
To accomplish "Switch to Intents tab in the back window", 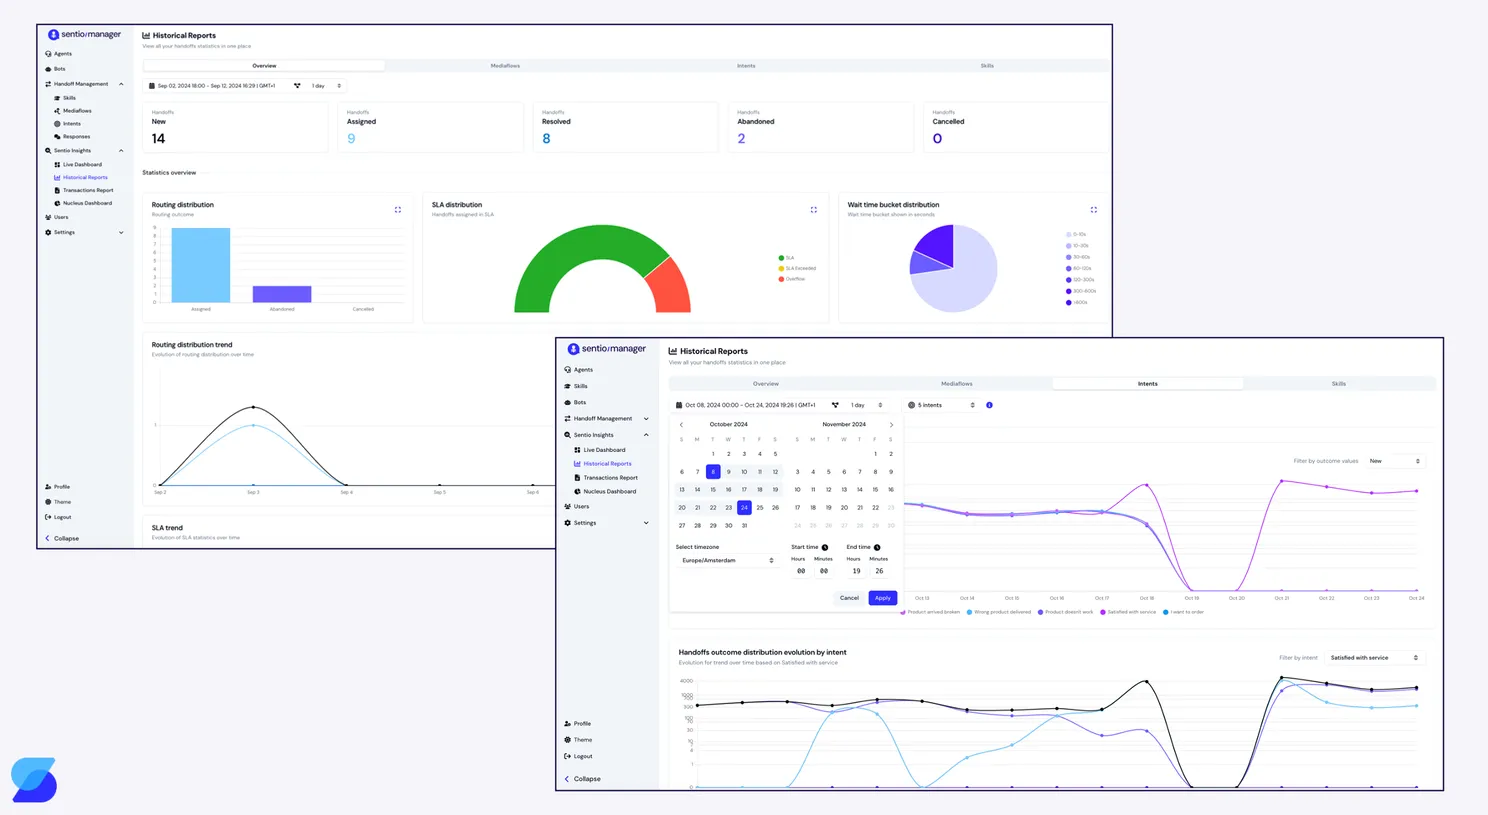I will [x=746, y=66].
